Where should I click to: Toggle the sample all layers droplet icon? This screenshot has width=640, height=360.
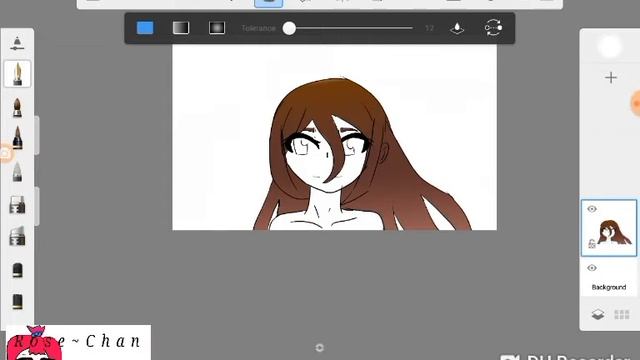pos(457,28)
